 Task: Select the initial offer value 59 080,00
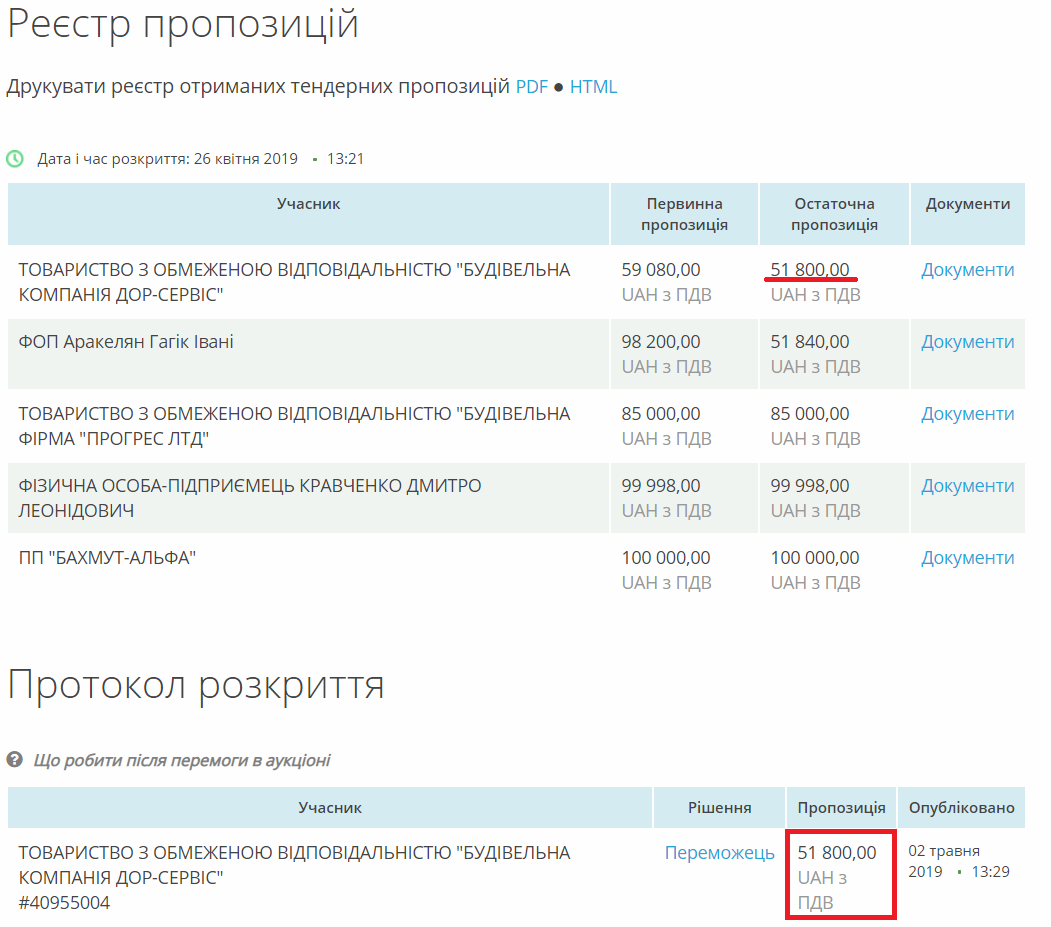coord(660,270)
